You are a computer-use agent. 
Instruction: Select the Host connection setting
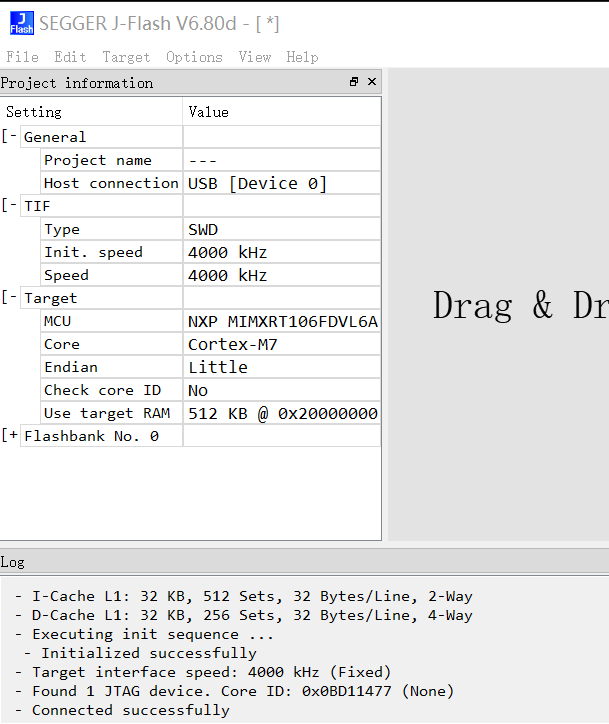(x=111, y=183)
